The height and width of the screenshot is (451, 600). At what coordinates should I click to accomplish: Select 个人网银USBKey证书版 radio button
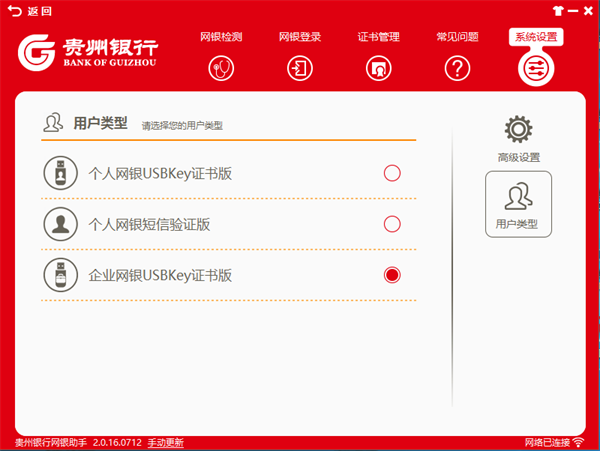[x=392, y=173]
